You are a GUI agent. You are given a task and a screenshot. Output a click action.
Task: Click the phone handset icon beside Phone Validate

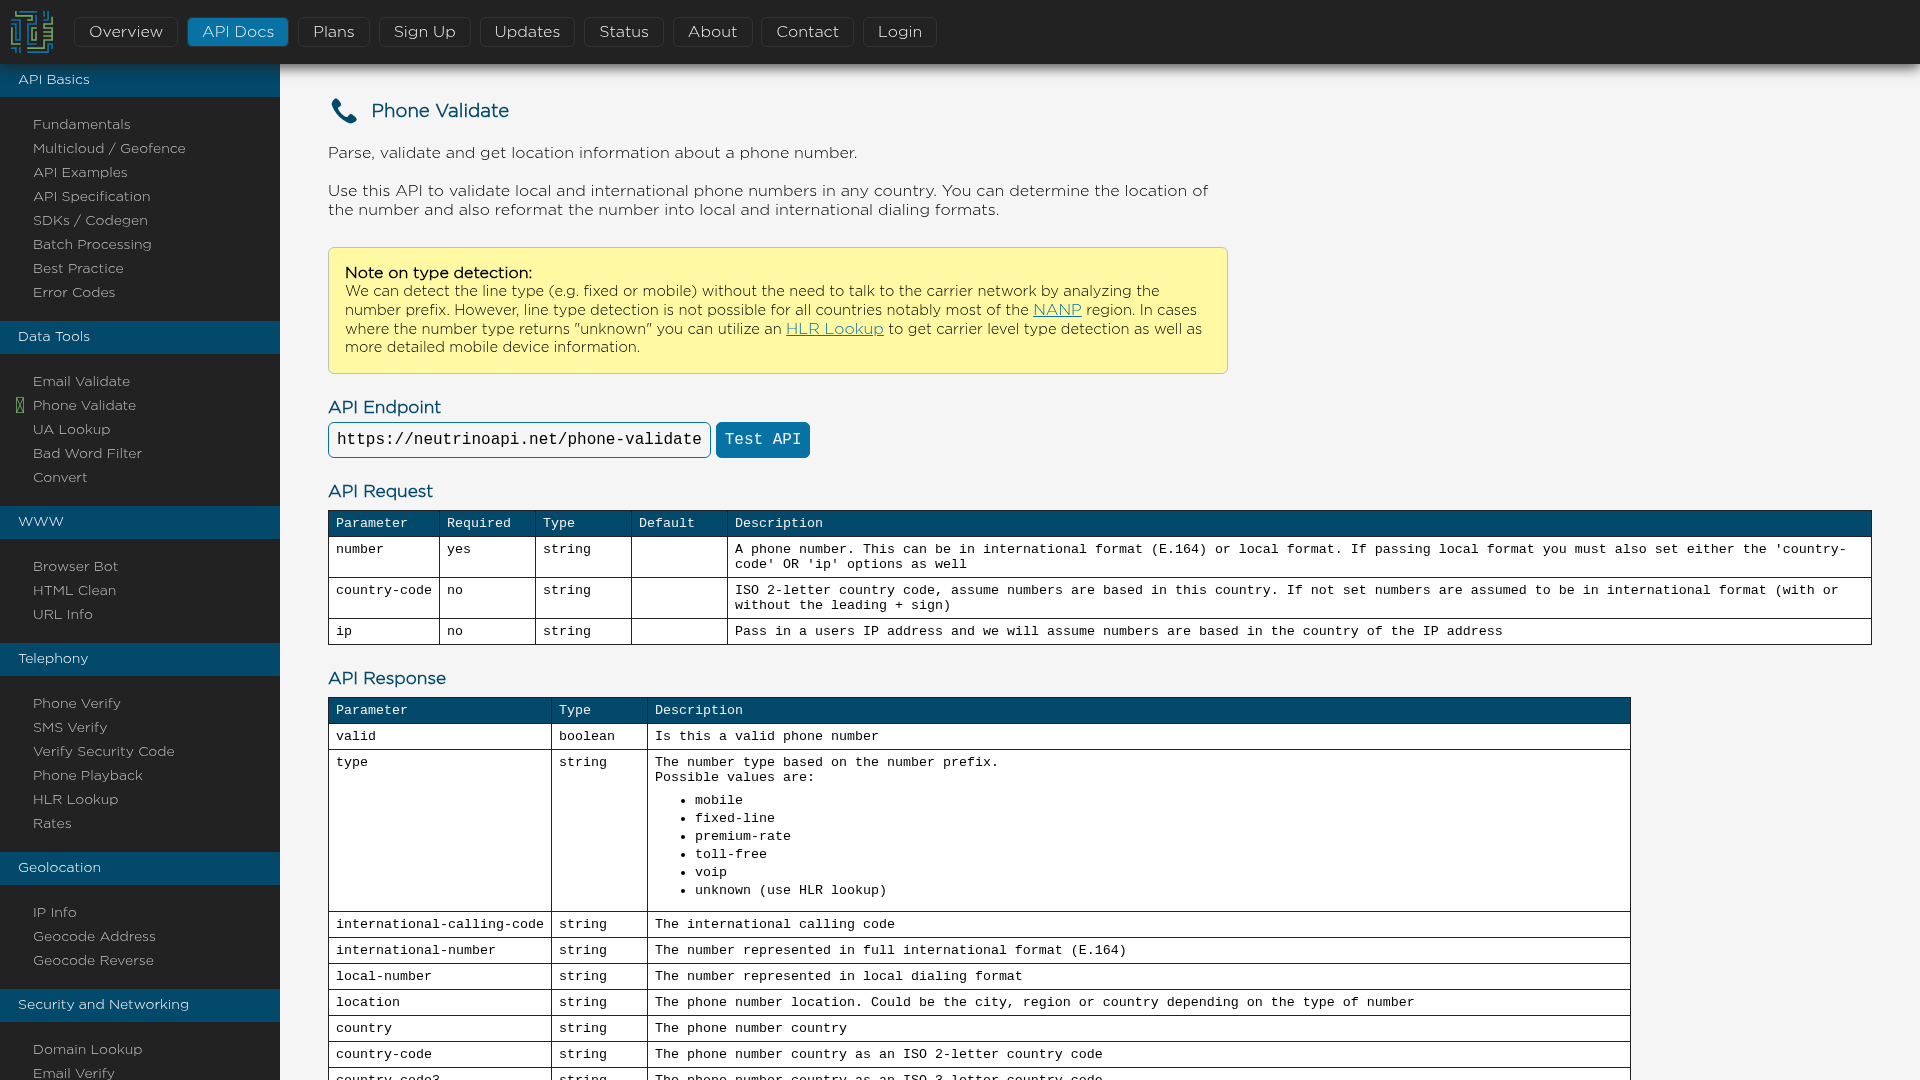click(344, 111)
